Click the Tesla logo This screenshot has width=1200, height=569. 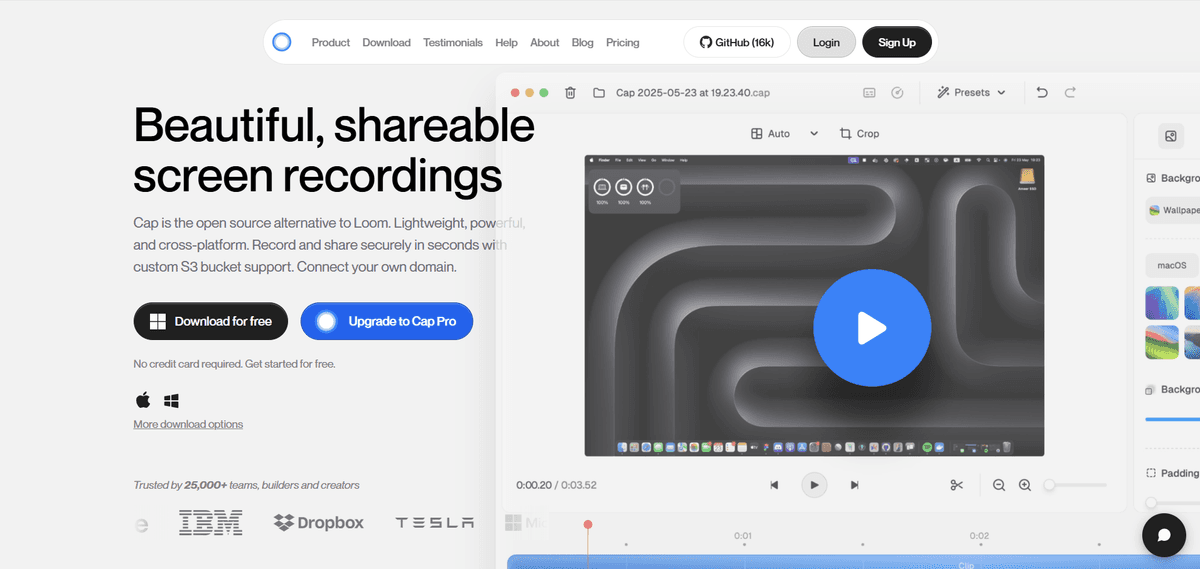click(x=435, y=522)
